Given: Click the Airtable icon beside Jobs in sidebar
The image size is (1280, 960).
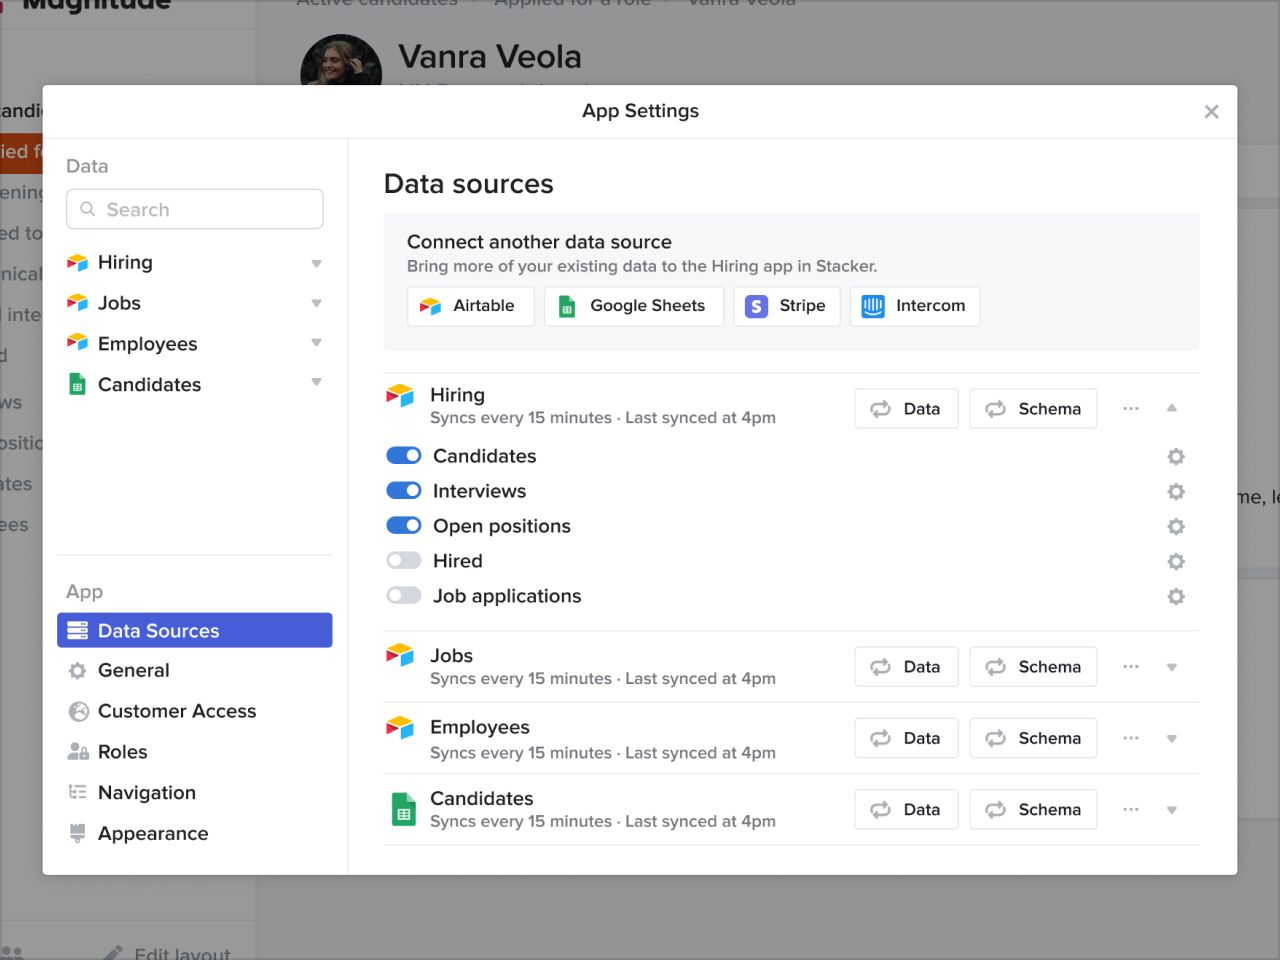Looking at the screenshot, I should coord(77,303).
